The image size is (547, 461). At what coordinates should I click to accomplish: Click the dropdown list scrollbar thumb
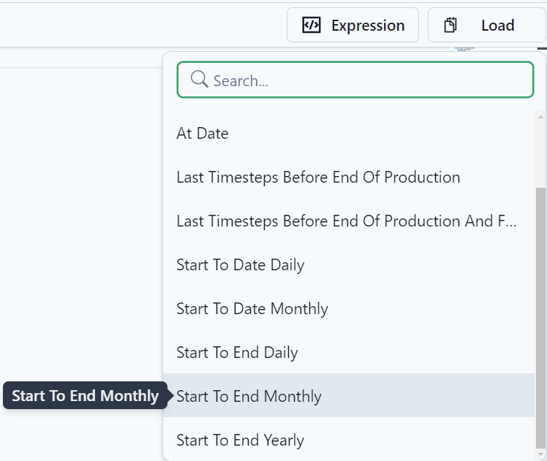click(541, 318)
